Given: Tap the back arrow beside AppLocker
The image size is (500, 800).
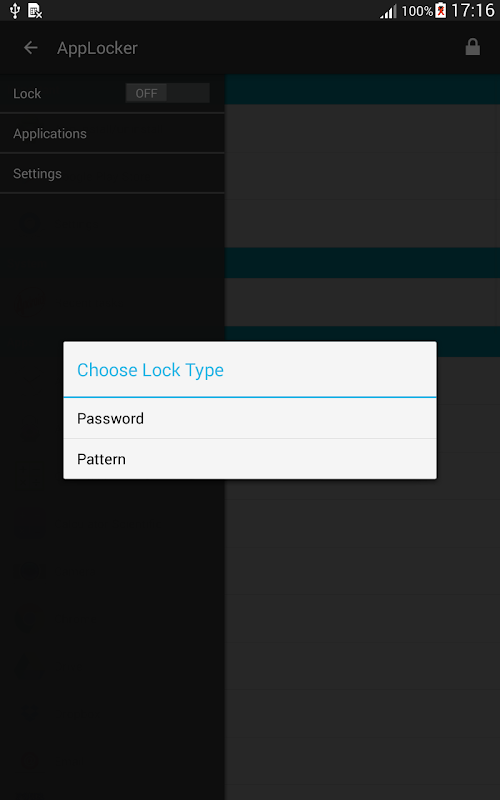Looking at the screenshot, I should [x=31, y=48].
